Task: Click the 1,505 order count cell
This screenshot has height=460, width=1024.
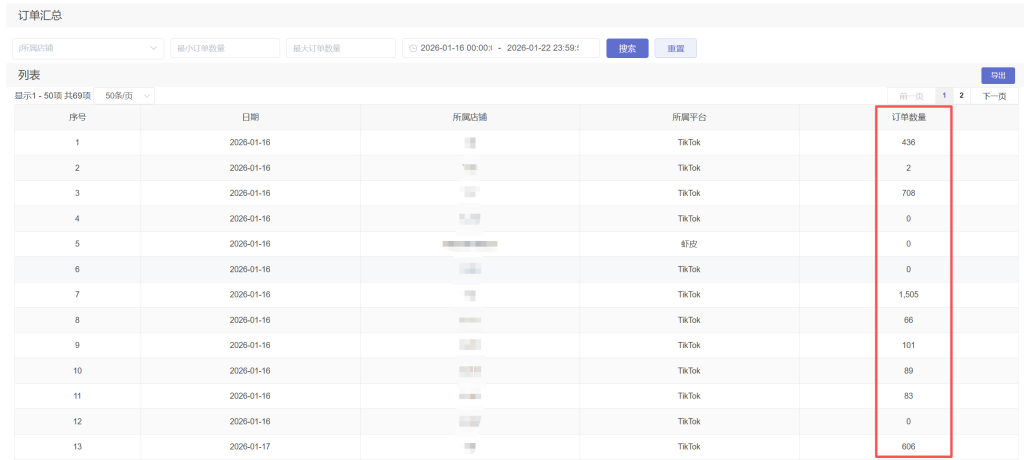Action: coord(908,295)
